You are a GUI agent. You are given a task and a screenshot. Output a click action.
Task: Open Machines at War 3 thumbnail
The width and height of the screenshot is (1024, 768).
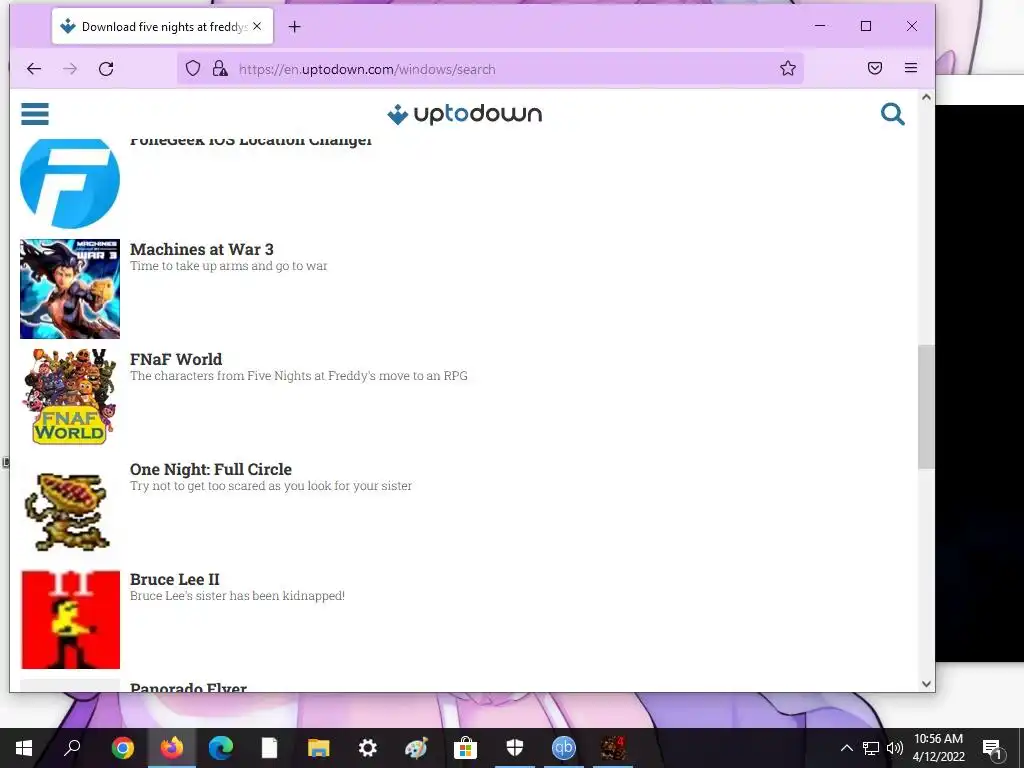[70, 289]
